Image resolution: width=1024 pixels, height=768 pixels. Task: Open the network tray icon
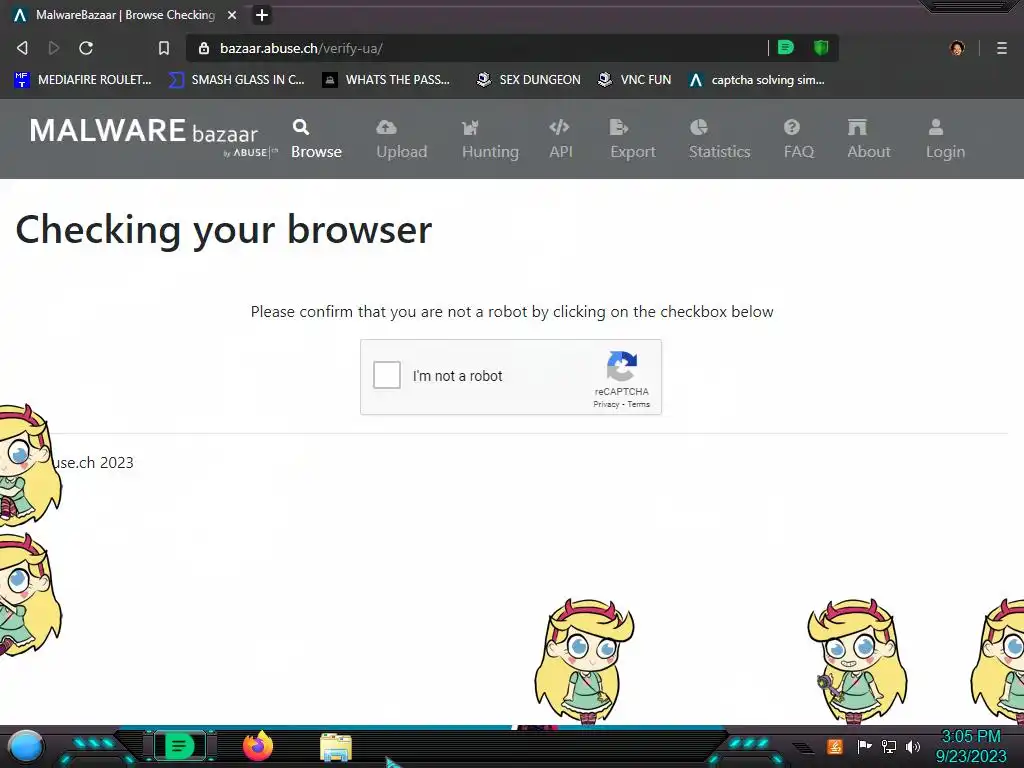click(889, 746)
